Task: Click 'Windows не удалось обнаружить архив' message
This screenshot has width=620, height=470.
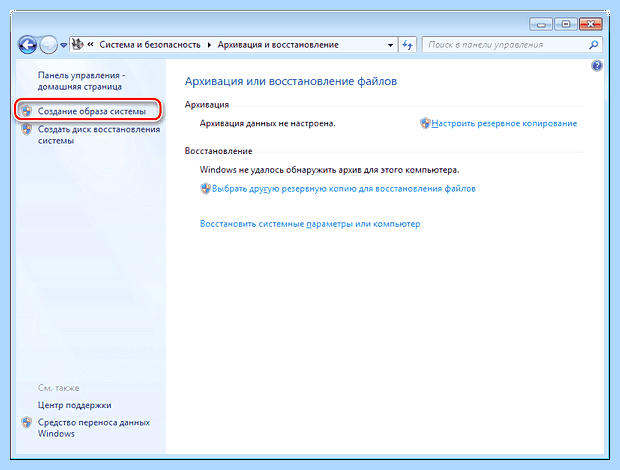Action: 329,170
